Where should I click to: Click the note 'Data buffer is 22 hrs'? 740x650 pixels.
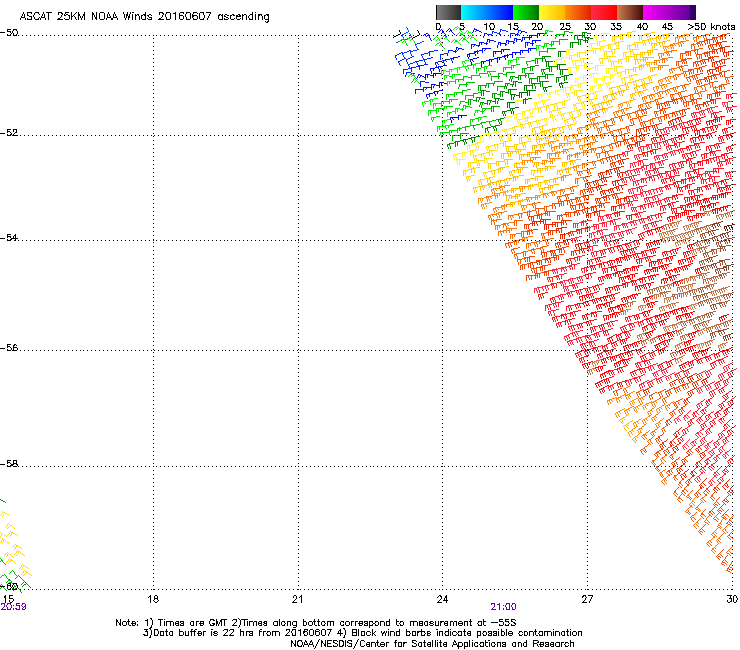coord(205,633)
